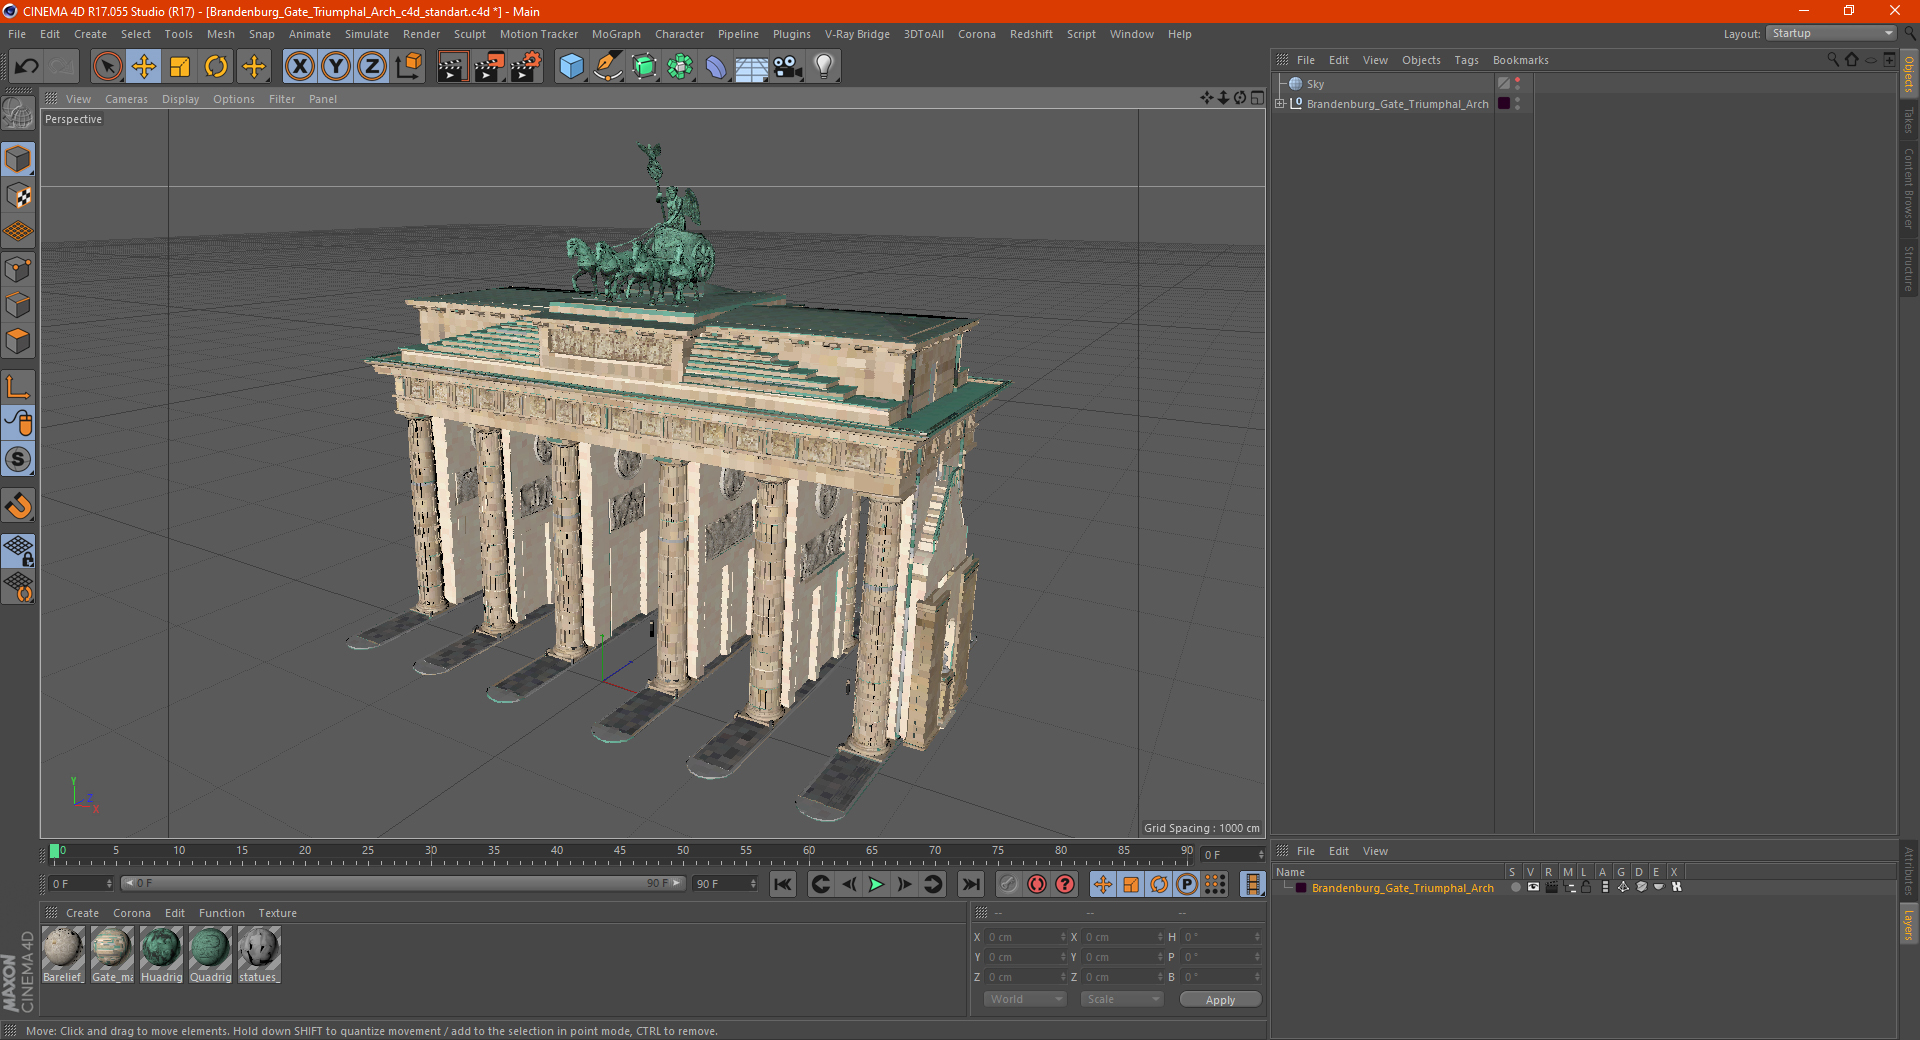Select the Quadrig material thumbnail
1920x1040 pixels.
210,955
